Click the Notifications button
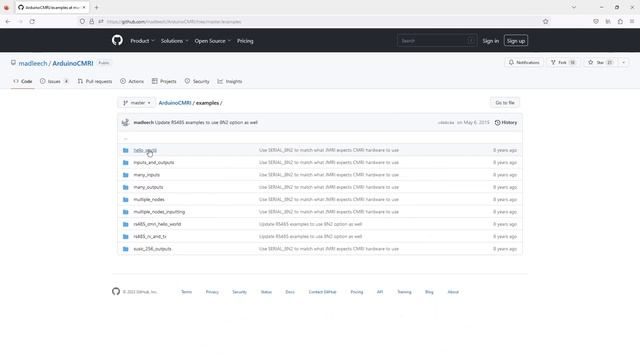Image resolution: width=640 pixels, height=360 pixels. tap(524, 62)
